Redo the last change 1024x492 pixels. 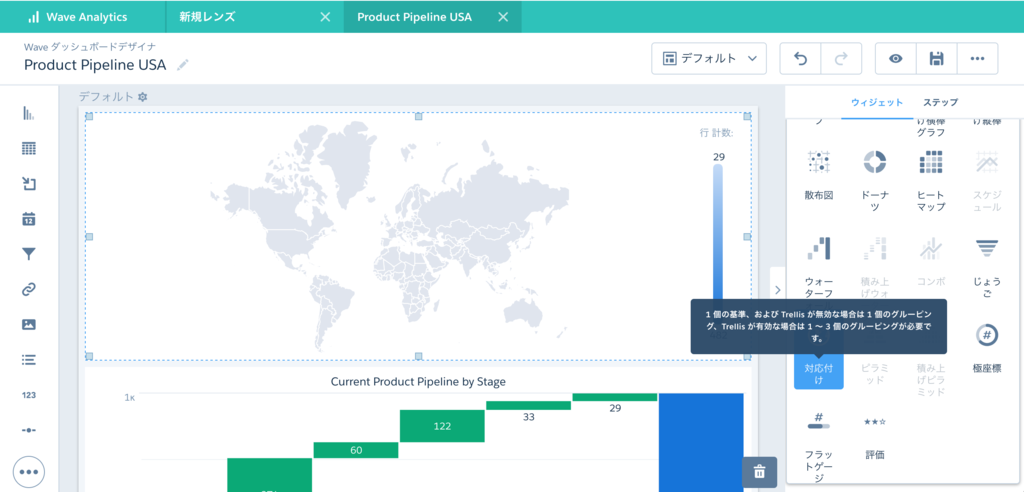841,59
